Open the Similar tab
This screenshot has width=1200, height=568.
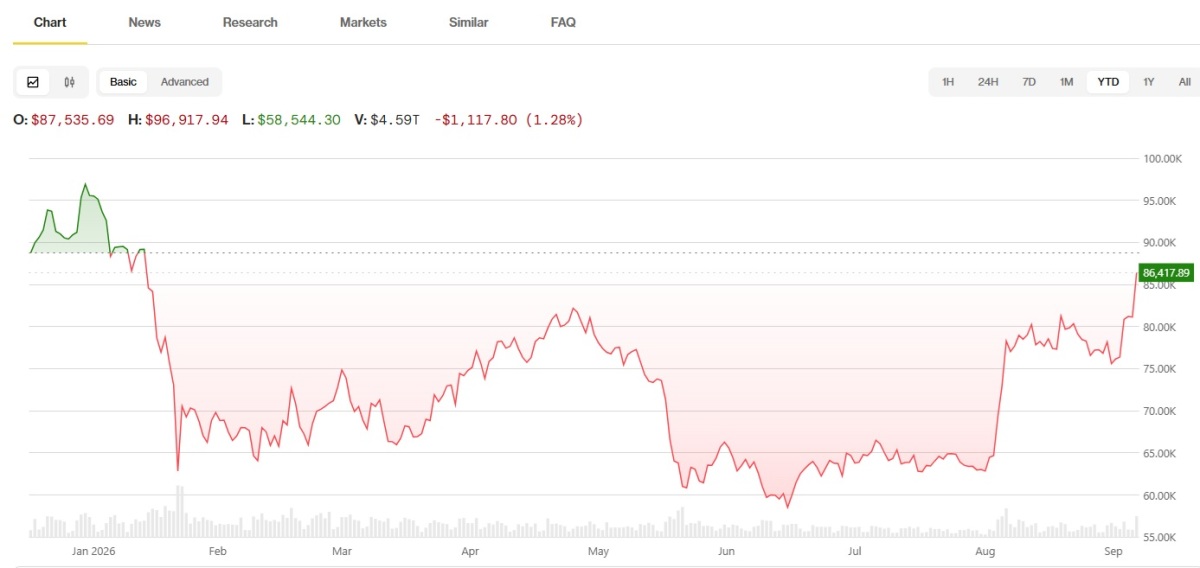(x=469, y=22)
